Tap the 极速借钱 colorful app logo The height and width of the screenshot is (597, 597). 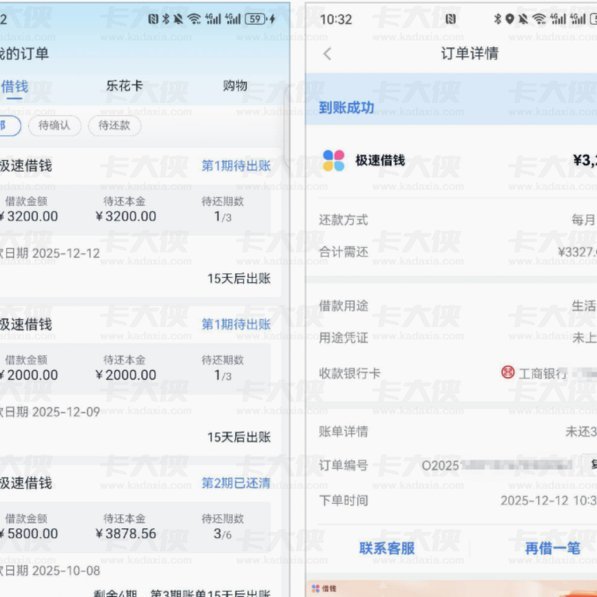[x=334, y=161]
